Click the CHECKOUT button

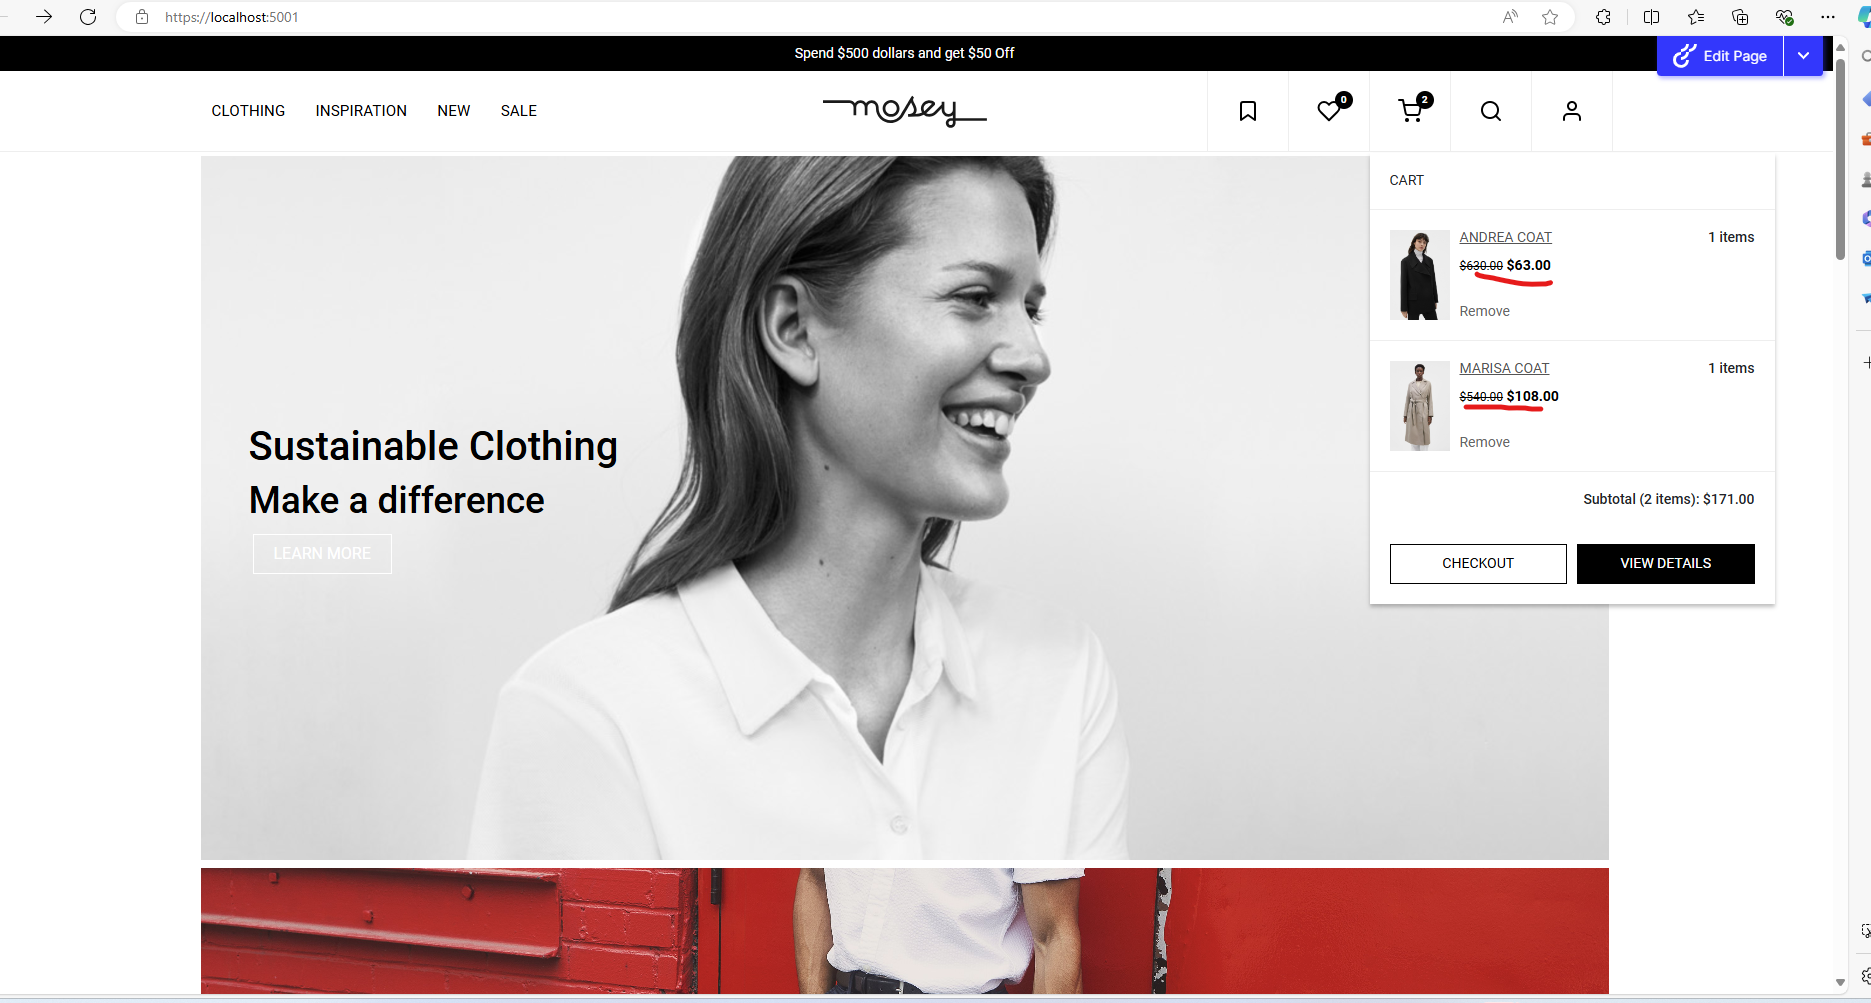click(1477, 564)
